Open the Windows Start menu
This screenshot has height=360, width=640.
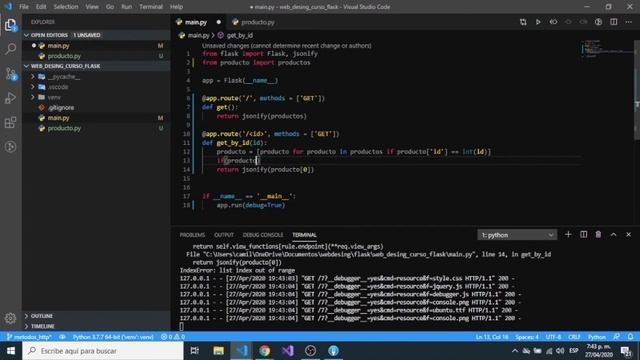(x=11, y=351)
